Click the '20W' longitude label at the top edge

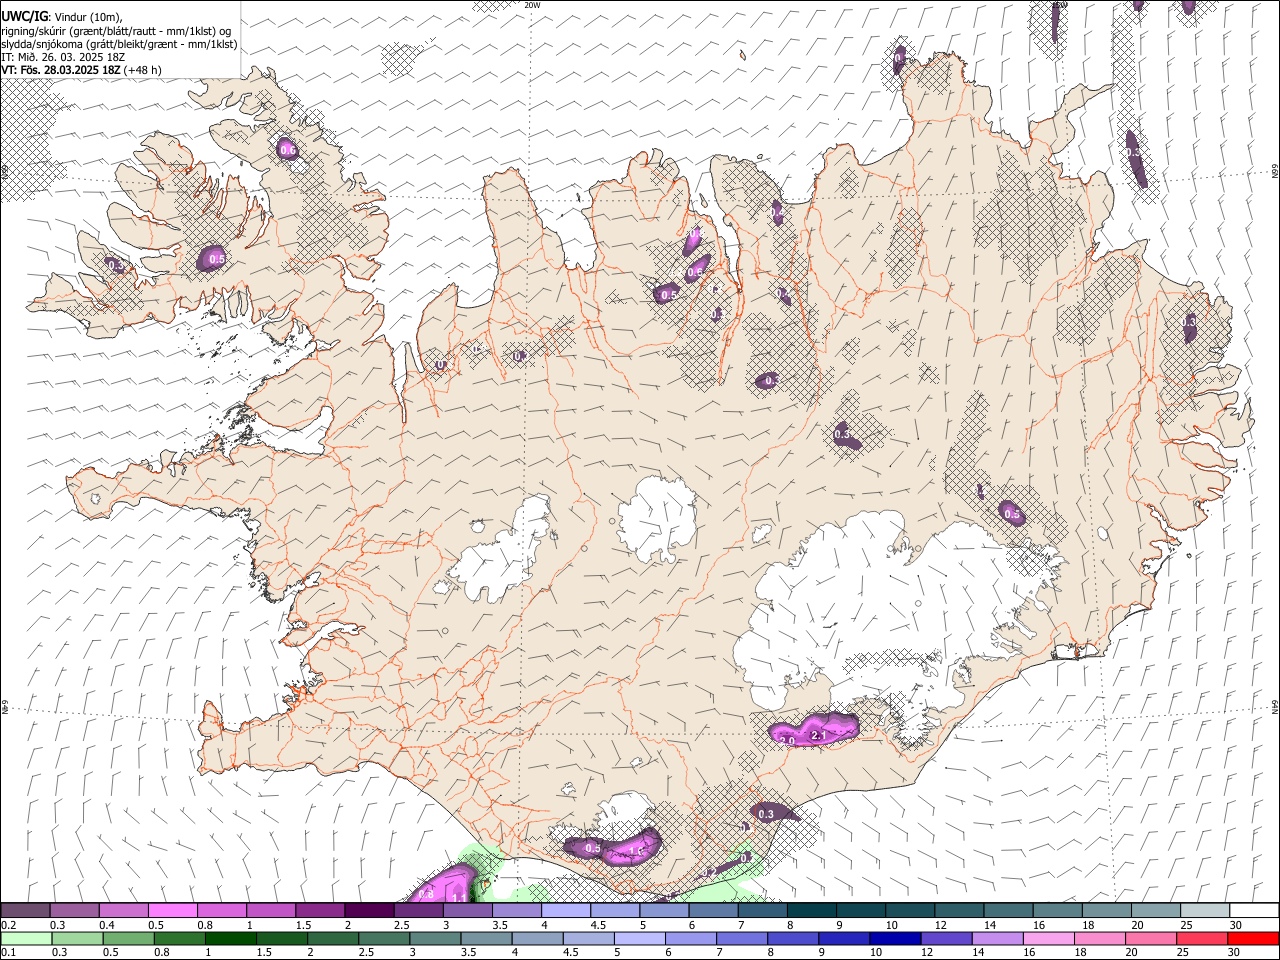532,5
